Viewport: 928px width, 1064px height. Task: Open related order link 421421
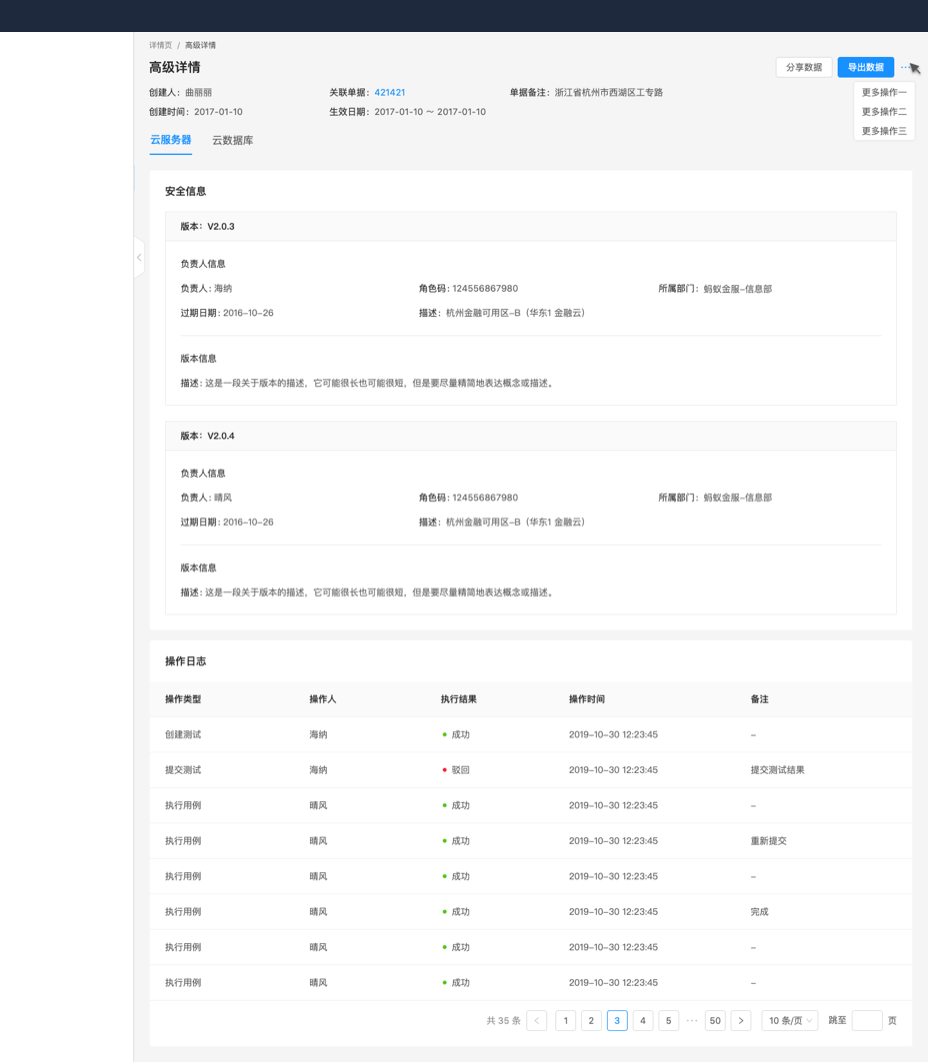point(389,92)
